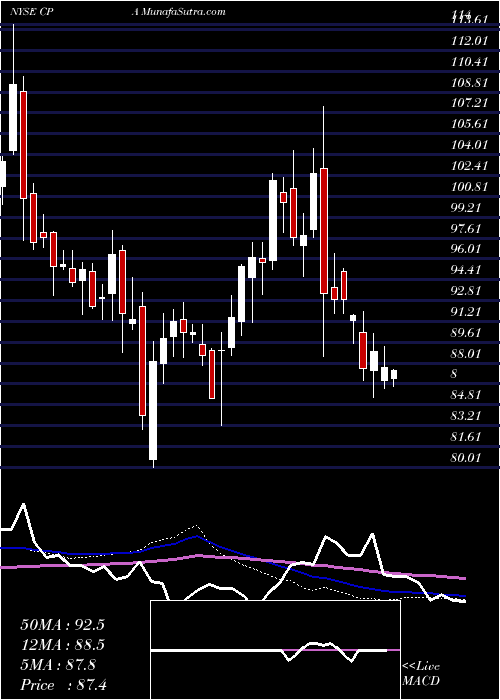Click the NYSE CP ticker label
This screenshot has width=500, height=700.
coord(33,12)
